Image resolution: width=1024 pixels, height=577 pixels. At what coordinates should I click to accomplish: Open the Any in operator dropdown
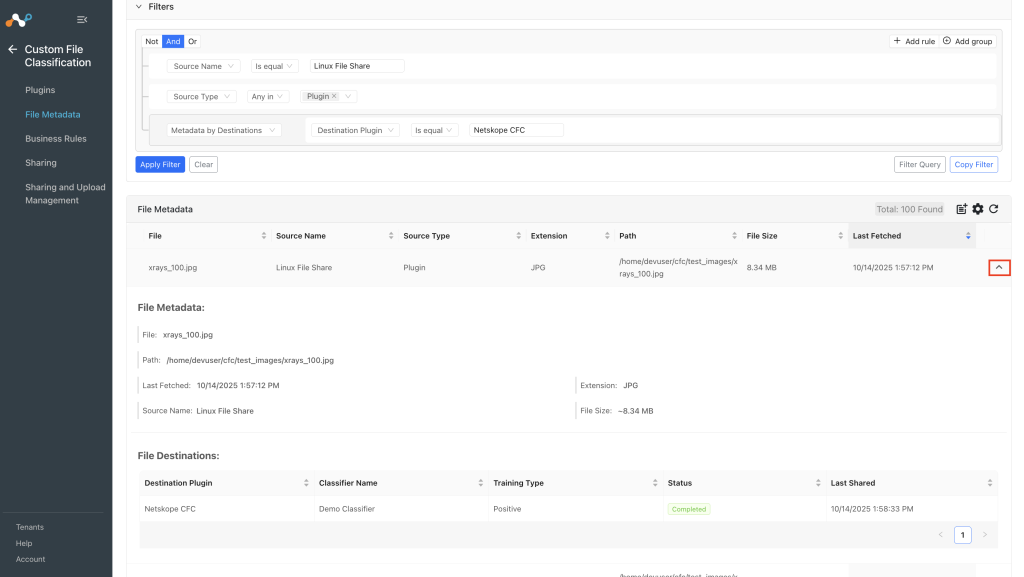click(x=267, y=97)
